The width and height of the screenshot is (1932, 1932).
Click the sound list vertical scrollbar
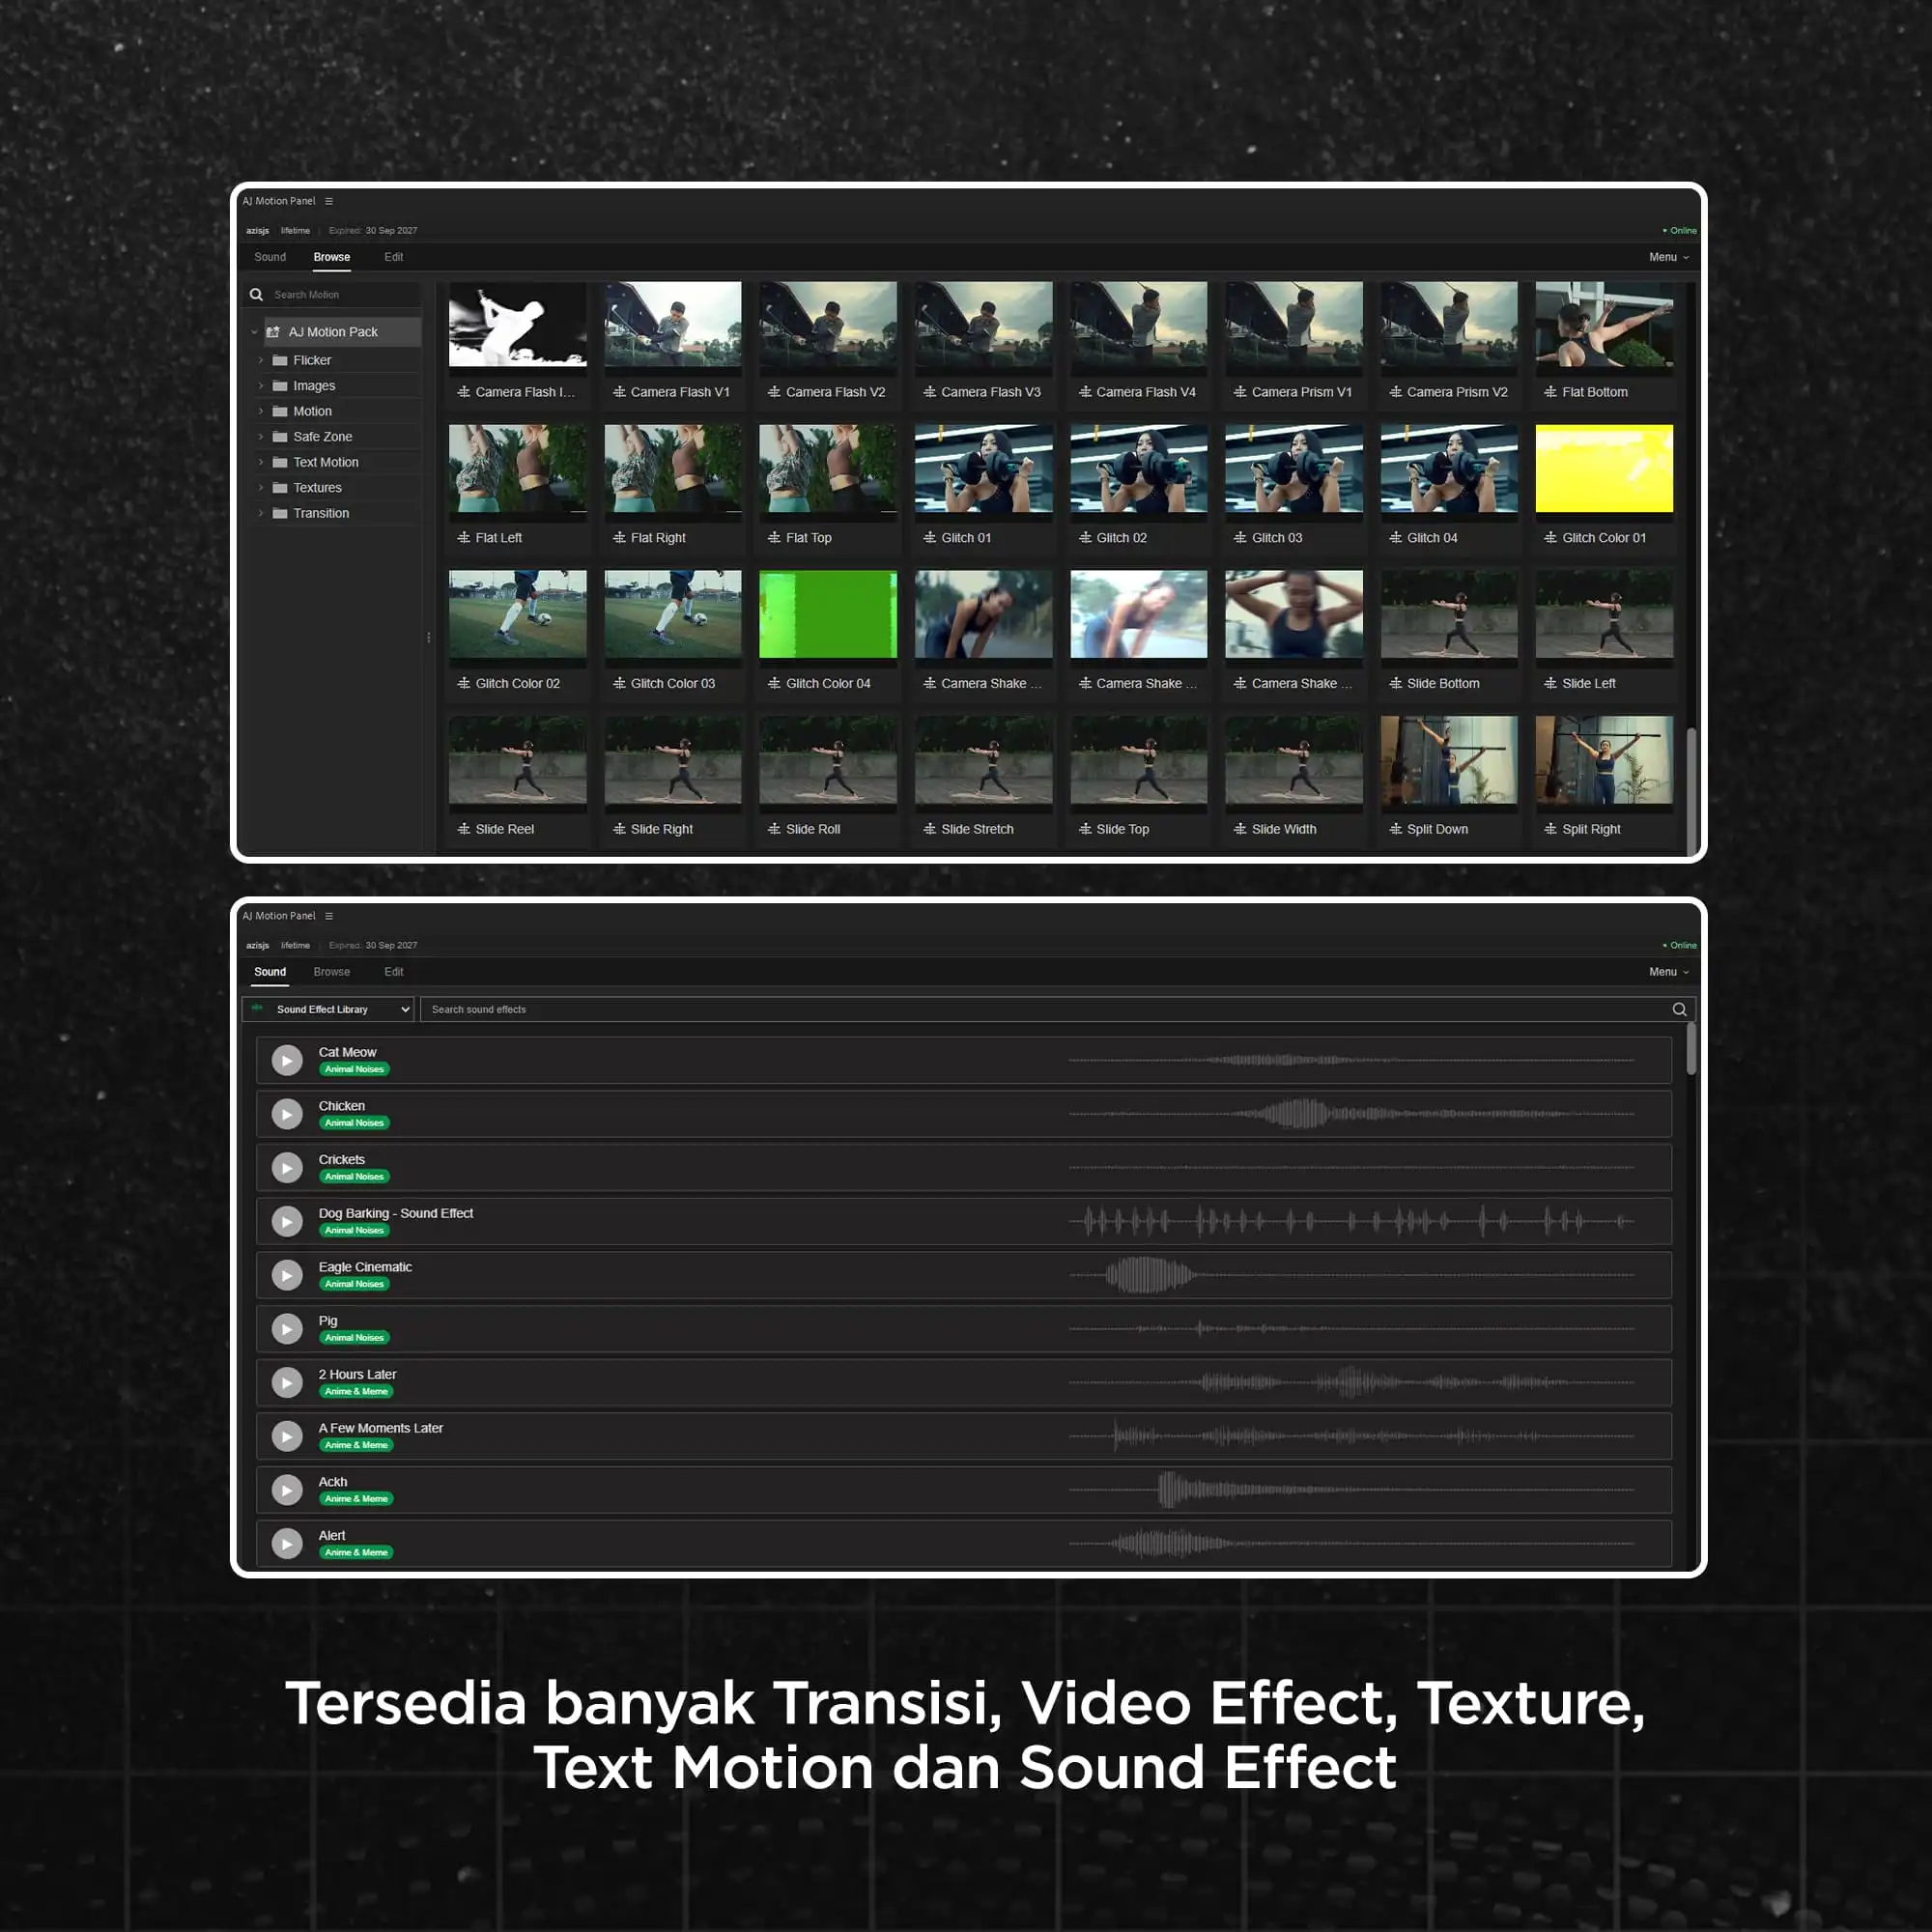(x=1691, y=1049)
